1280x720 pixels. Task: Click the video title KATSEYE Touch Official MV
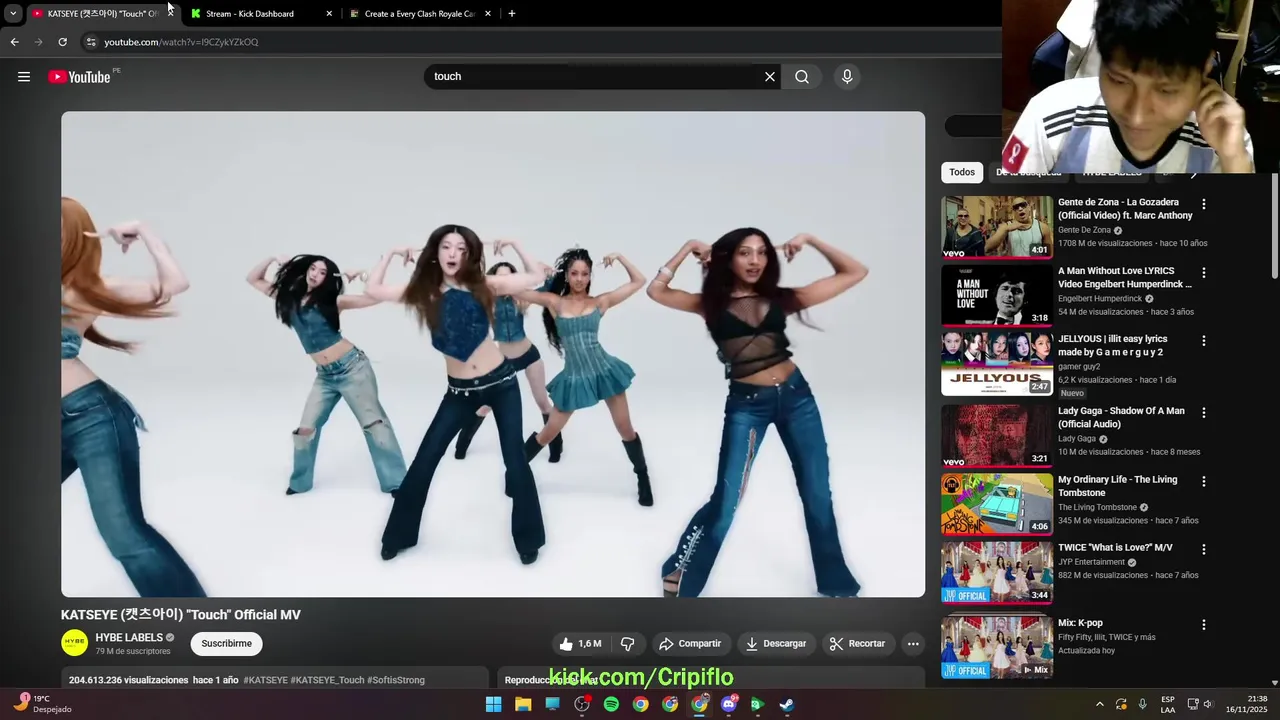(x=181, y=615)
